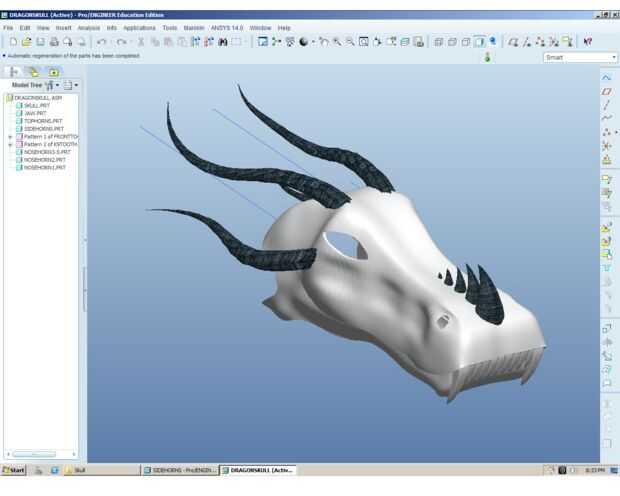Click the regeneration status traffic light icon
This screenshot has height=496, width=620.
coord(487,57)
